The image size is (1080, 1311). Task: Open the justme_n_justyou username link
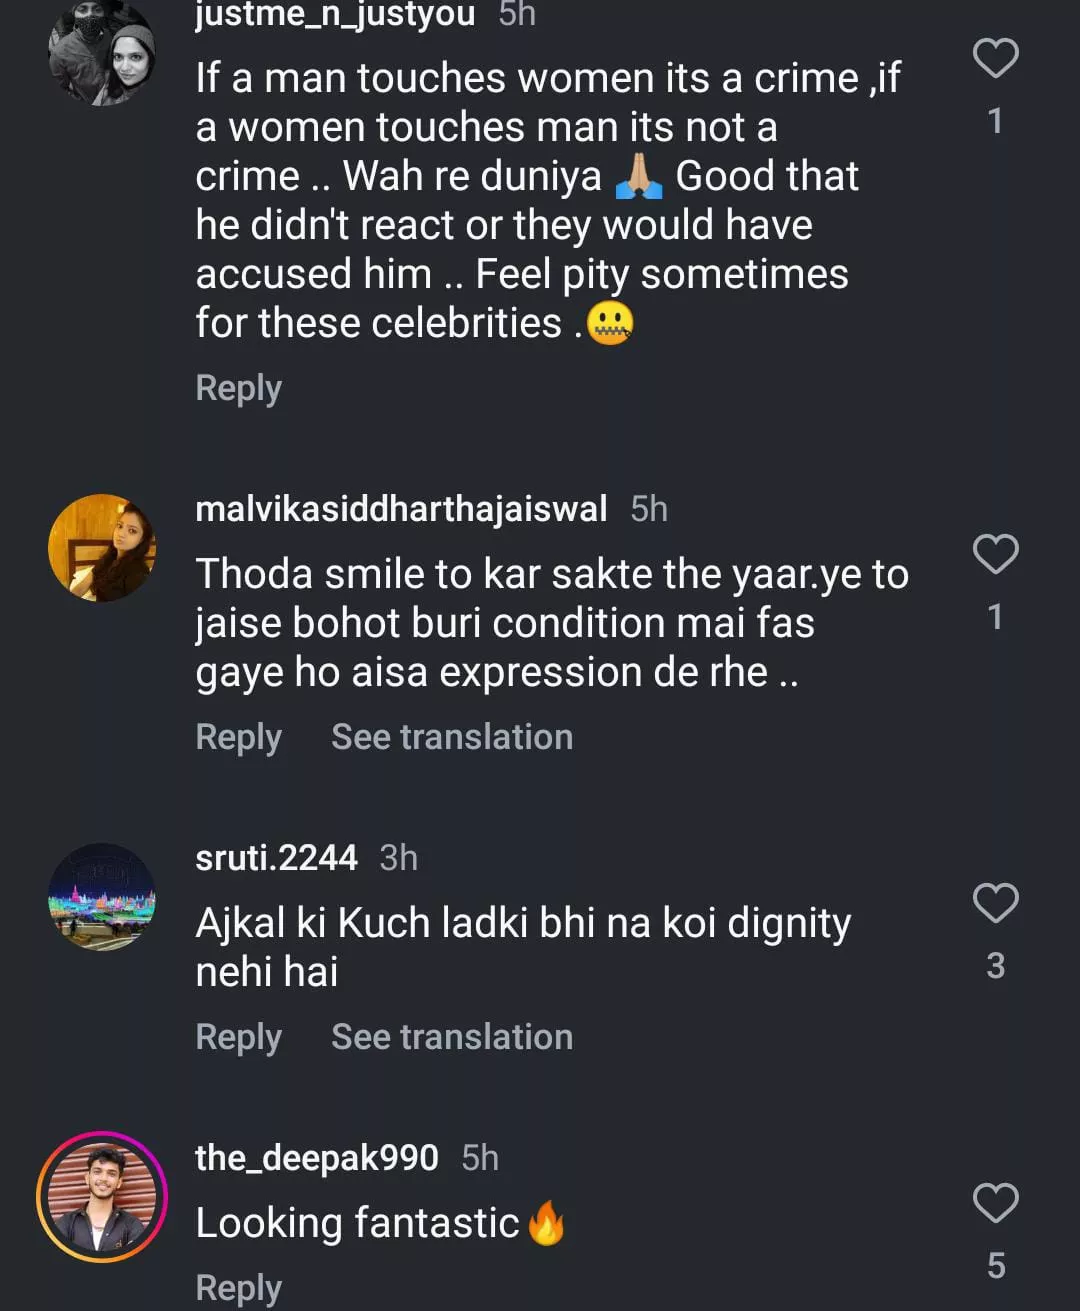335,14
